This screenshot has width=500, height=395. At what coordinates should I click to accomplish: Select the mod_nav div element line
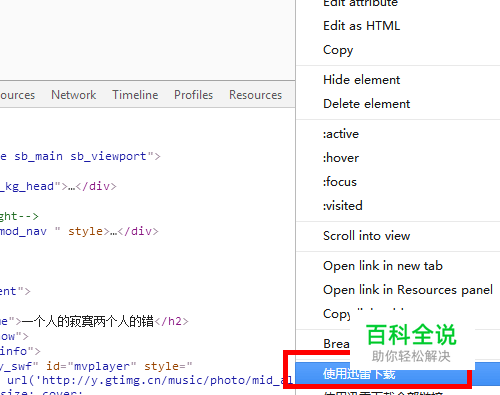point(79,231)
